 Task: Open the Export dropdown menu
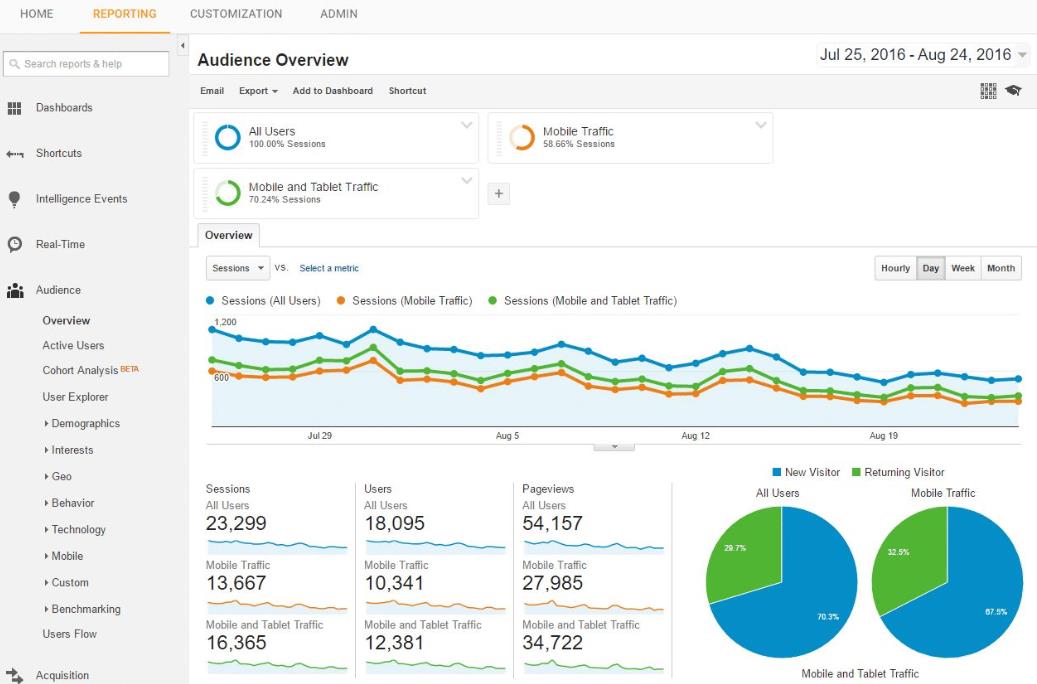258,91
